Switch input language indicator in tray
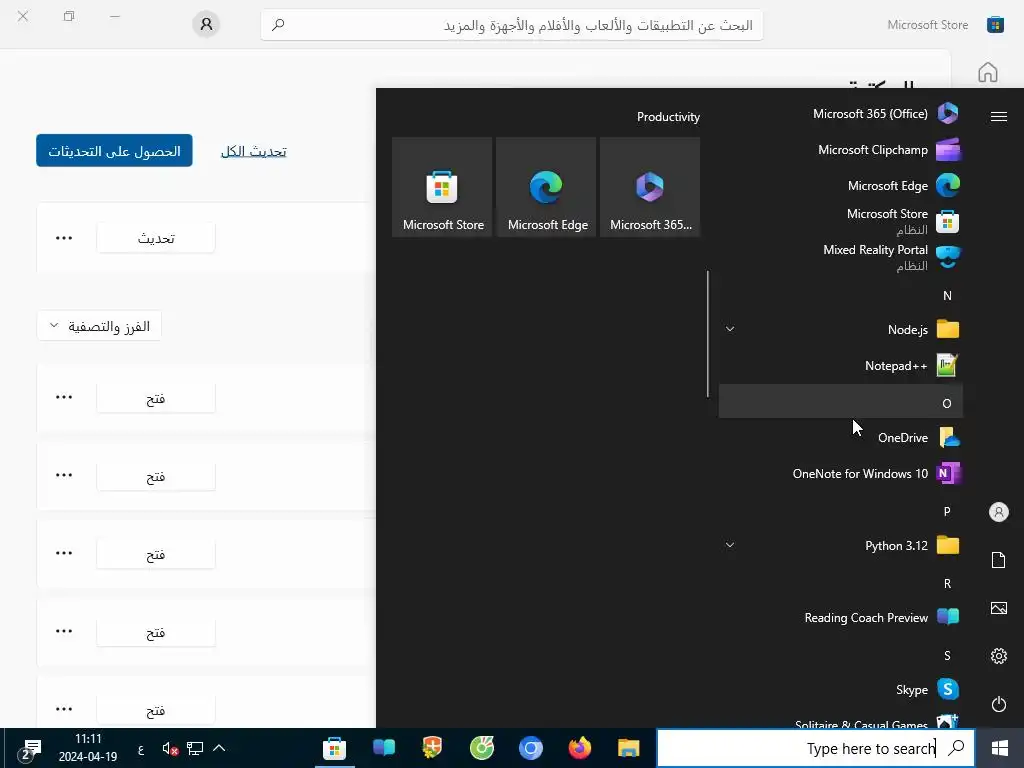 point(141,748)
